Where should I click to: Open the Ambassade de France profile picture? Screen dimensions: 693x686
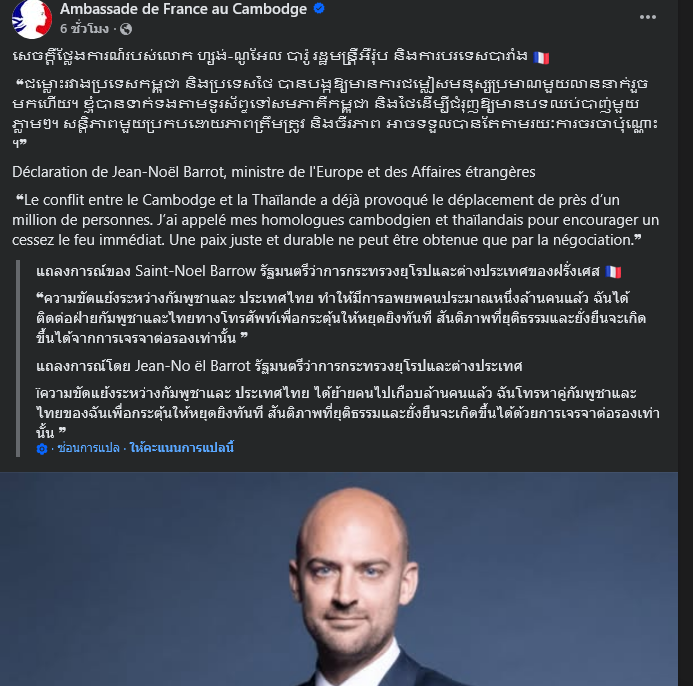pyautogui.click(x=31, y=19)
